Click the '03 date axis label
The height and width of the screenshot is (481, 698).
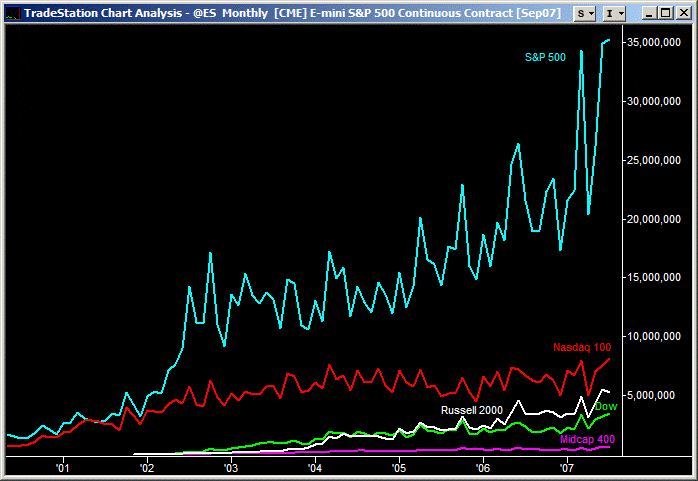[x=231, y=468]
